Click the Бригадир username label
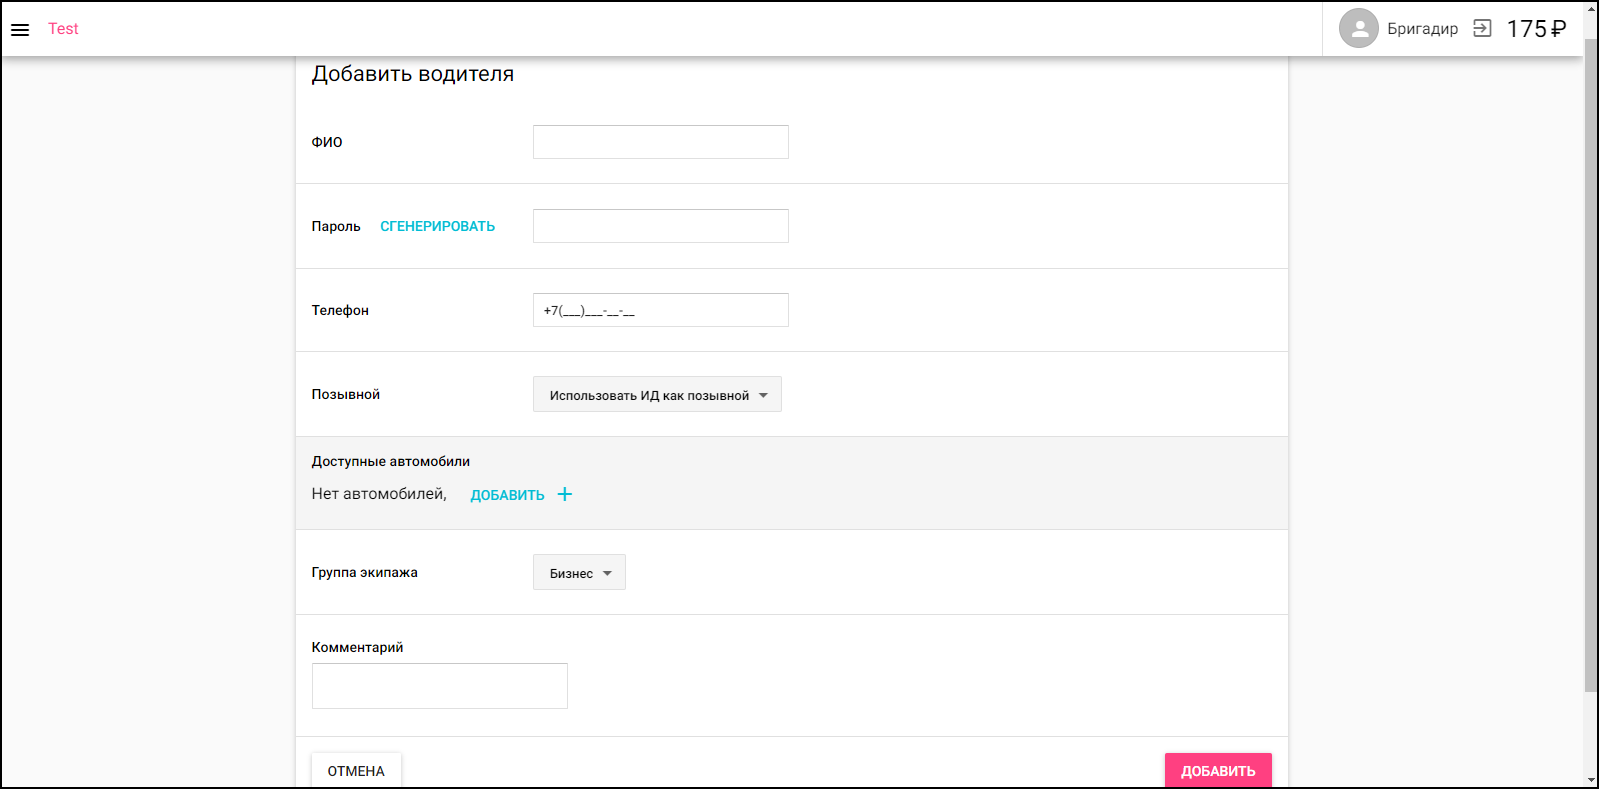This screenshot has width=1599, height=789. click(1422, 29)
